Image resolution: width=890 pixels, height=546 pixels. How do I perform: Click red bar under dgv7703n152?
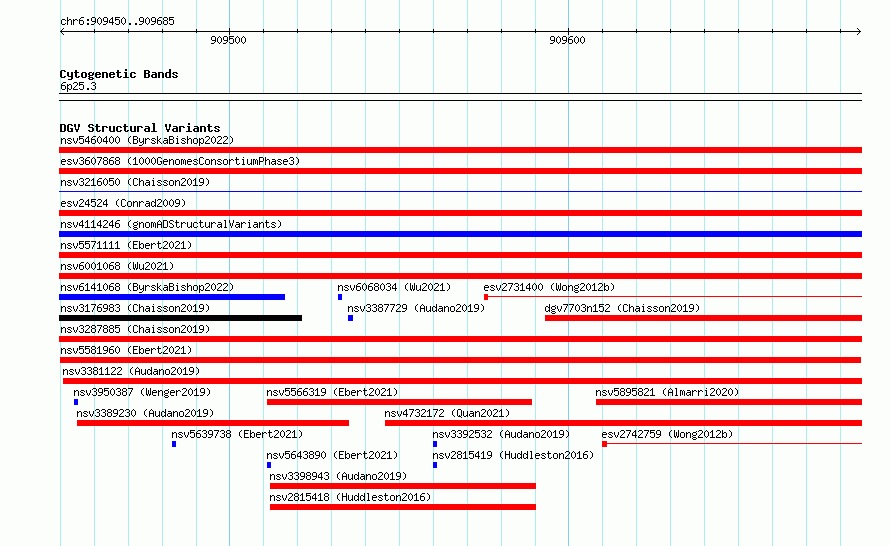pos(703,318)
